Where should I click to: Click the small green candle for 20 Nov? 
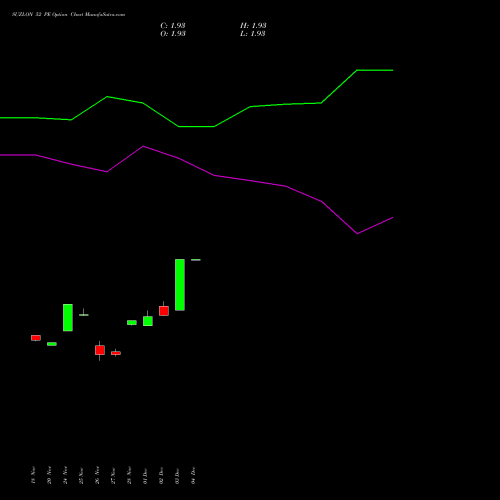click(52, 344)
